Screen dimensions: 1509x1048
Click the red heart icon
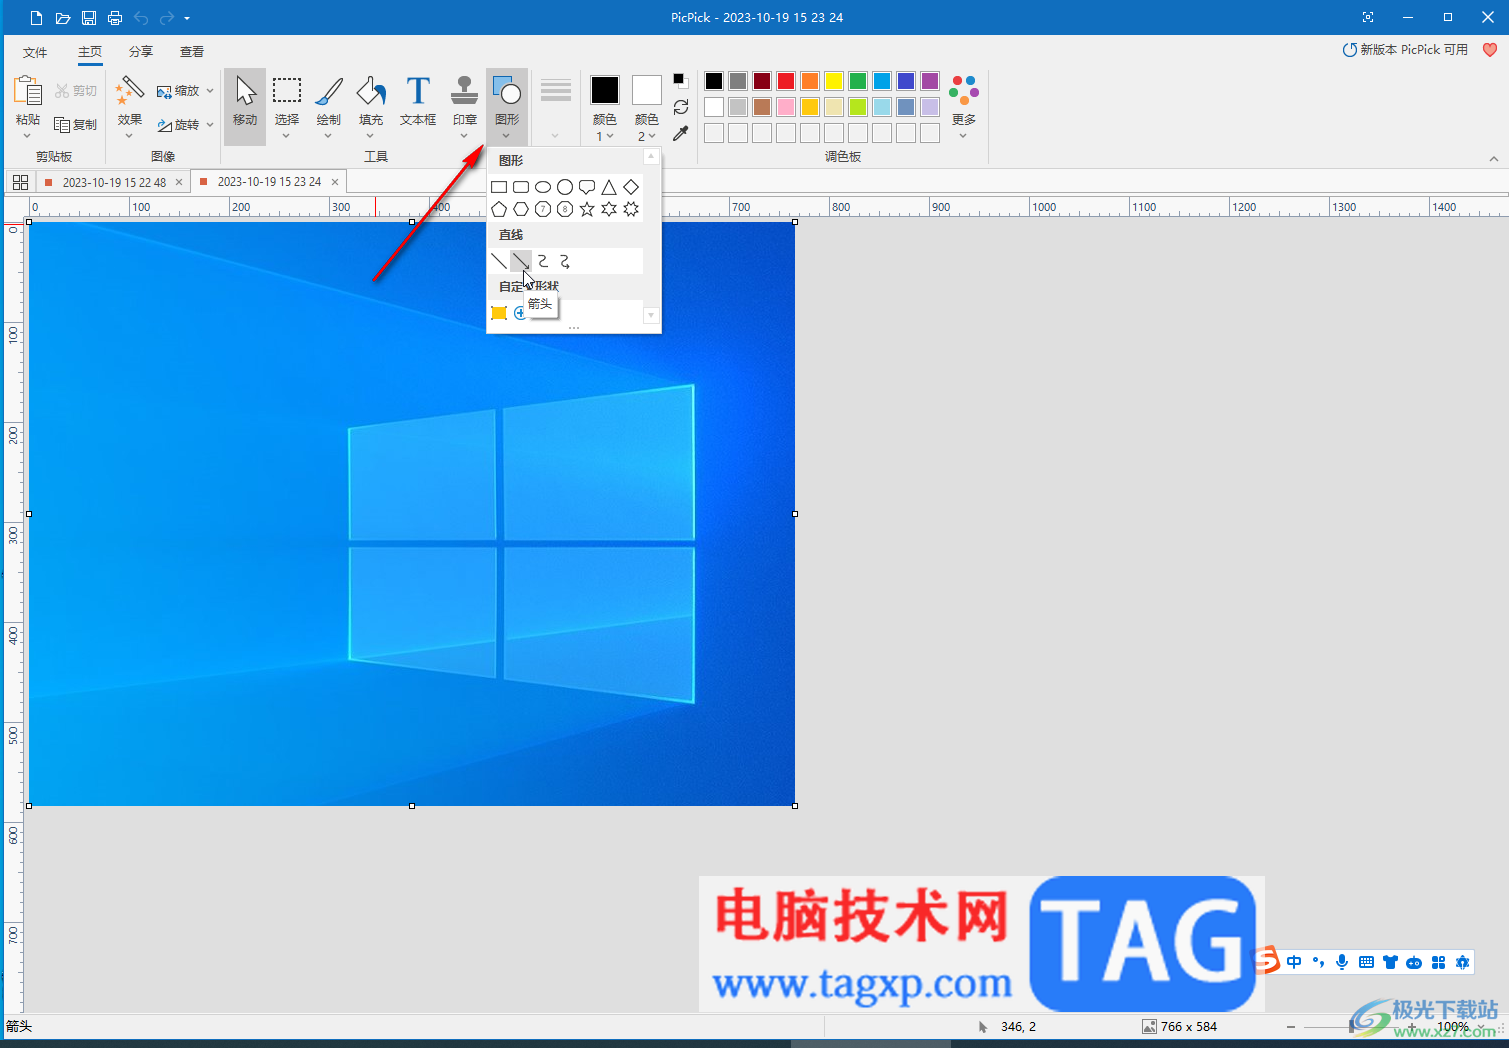(1490, 50)
